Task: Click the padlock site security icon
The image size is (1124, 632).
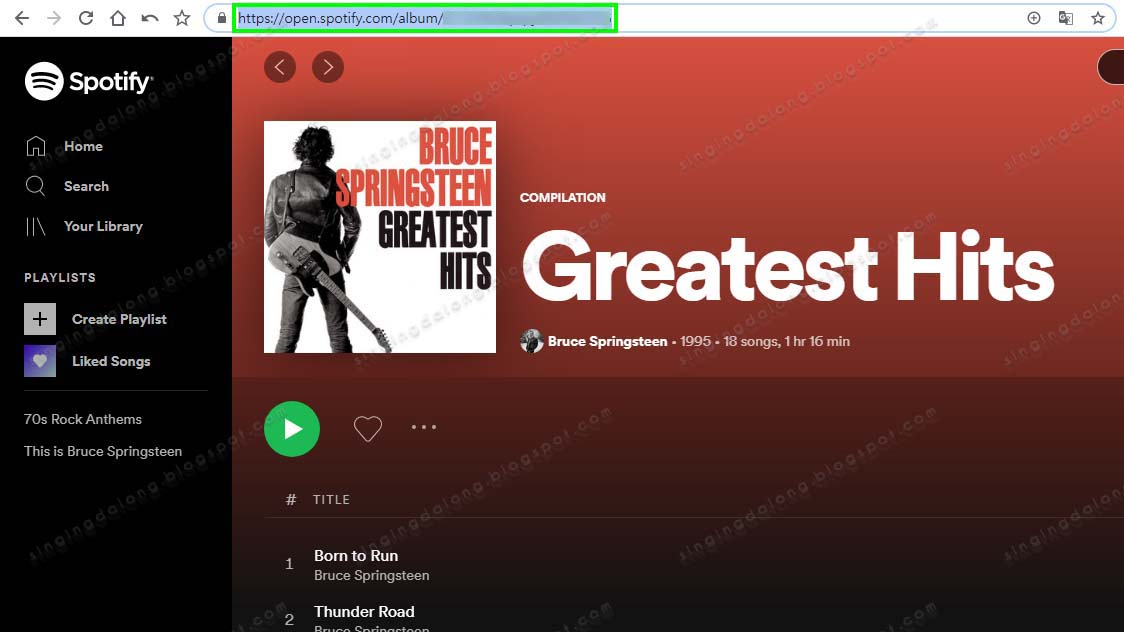Action: 222,18
